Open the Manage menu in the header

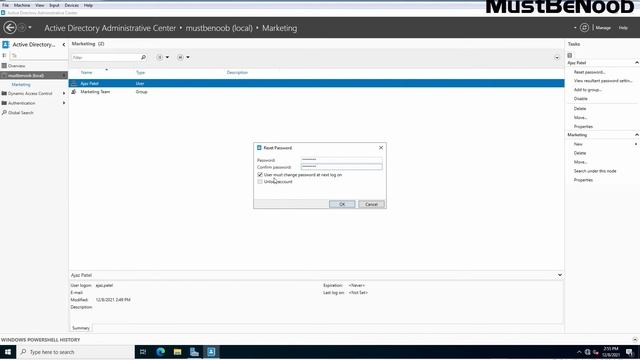[603, 28]
